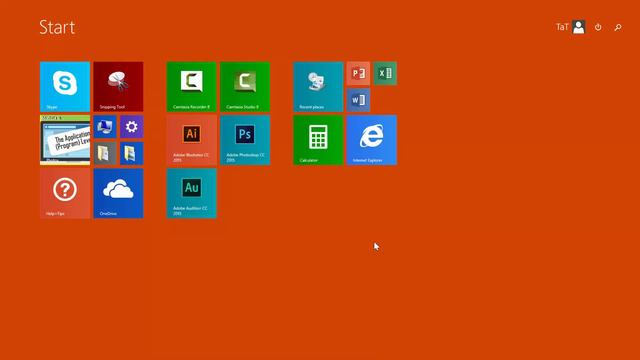Open the folder tile with blue background
640x360 pixels.
coord(131,153)
